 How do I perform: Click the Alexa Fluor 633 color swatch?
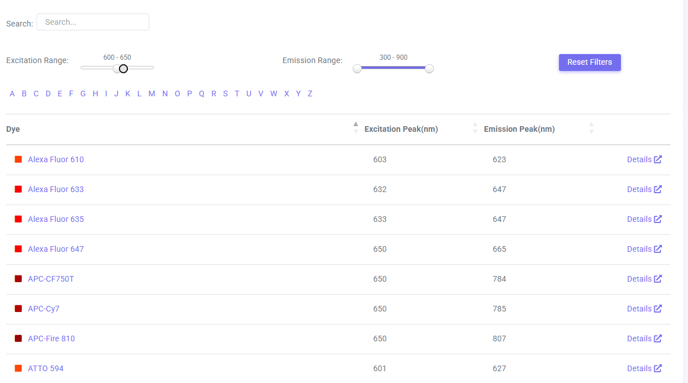pyautogui.click(x=18, y=189)
